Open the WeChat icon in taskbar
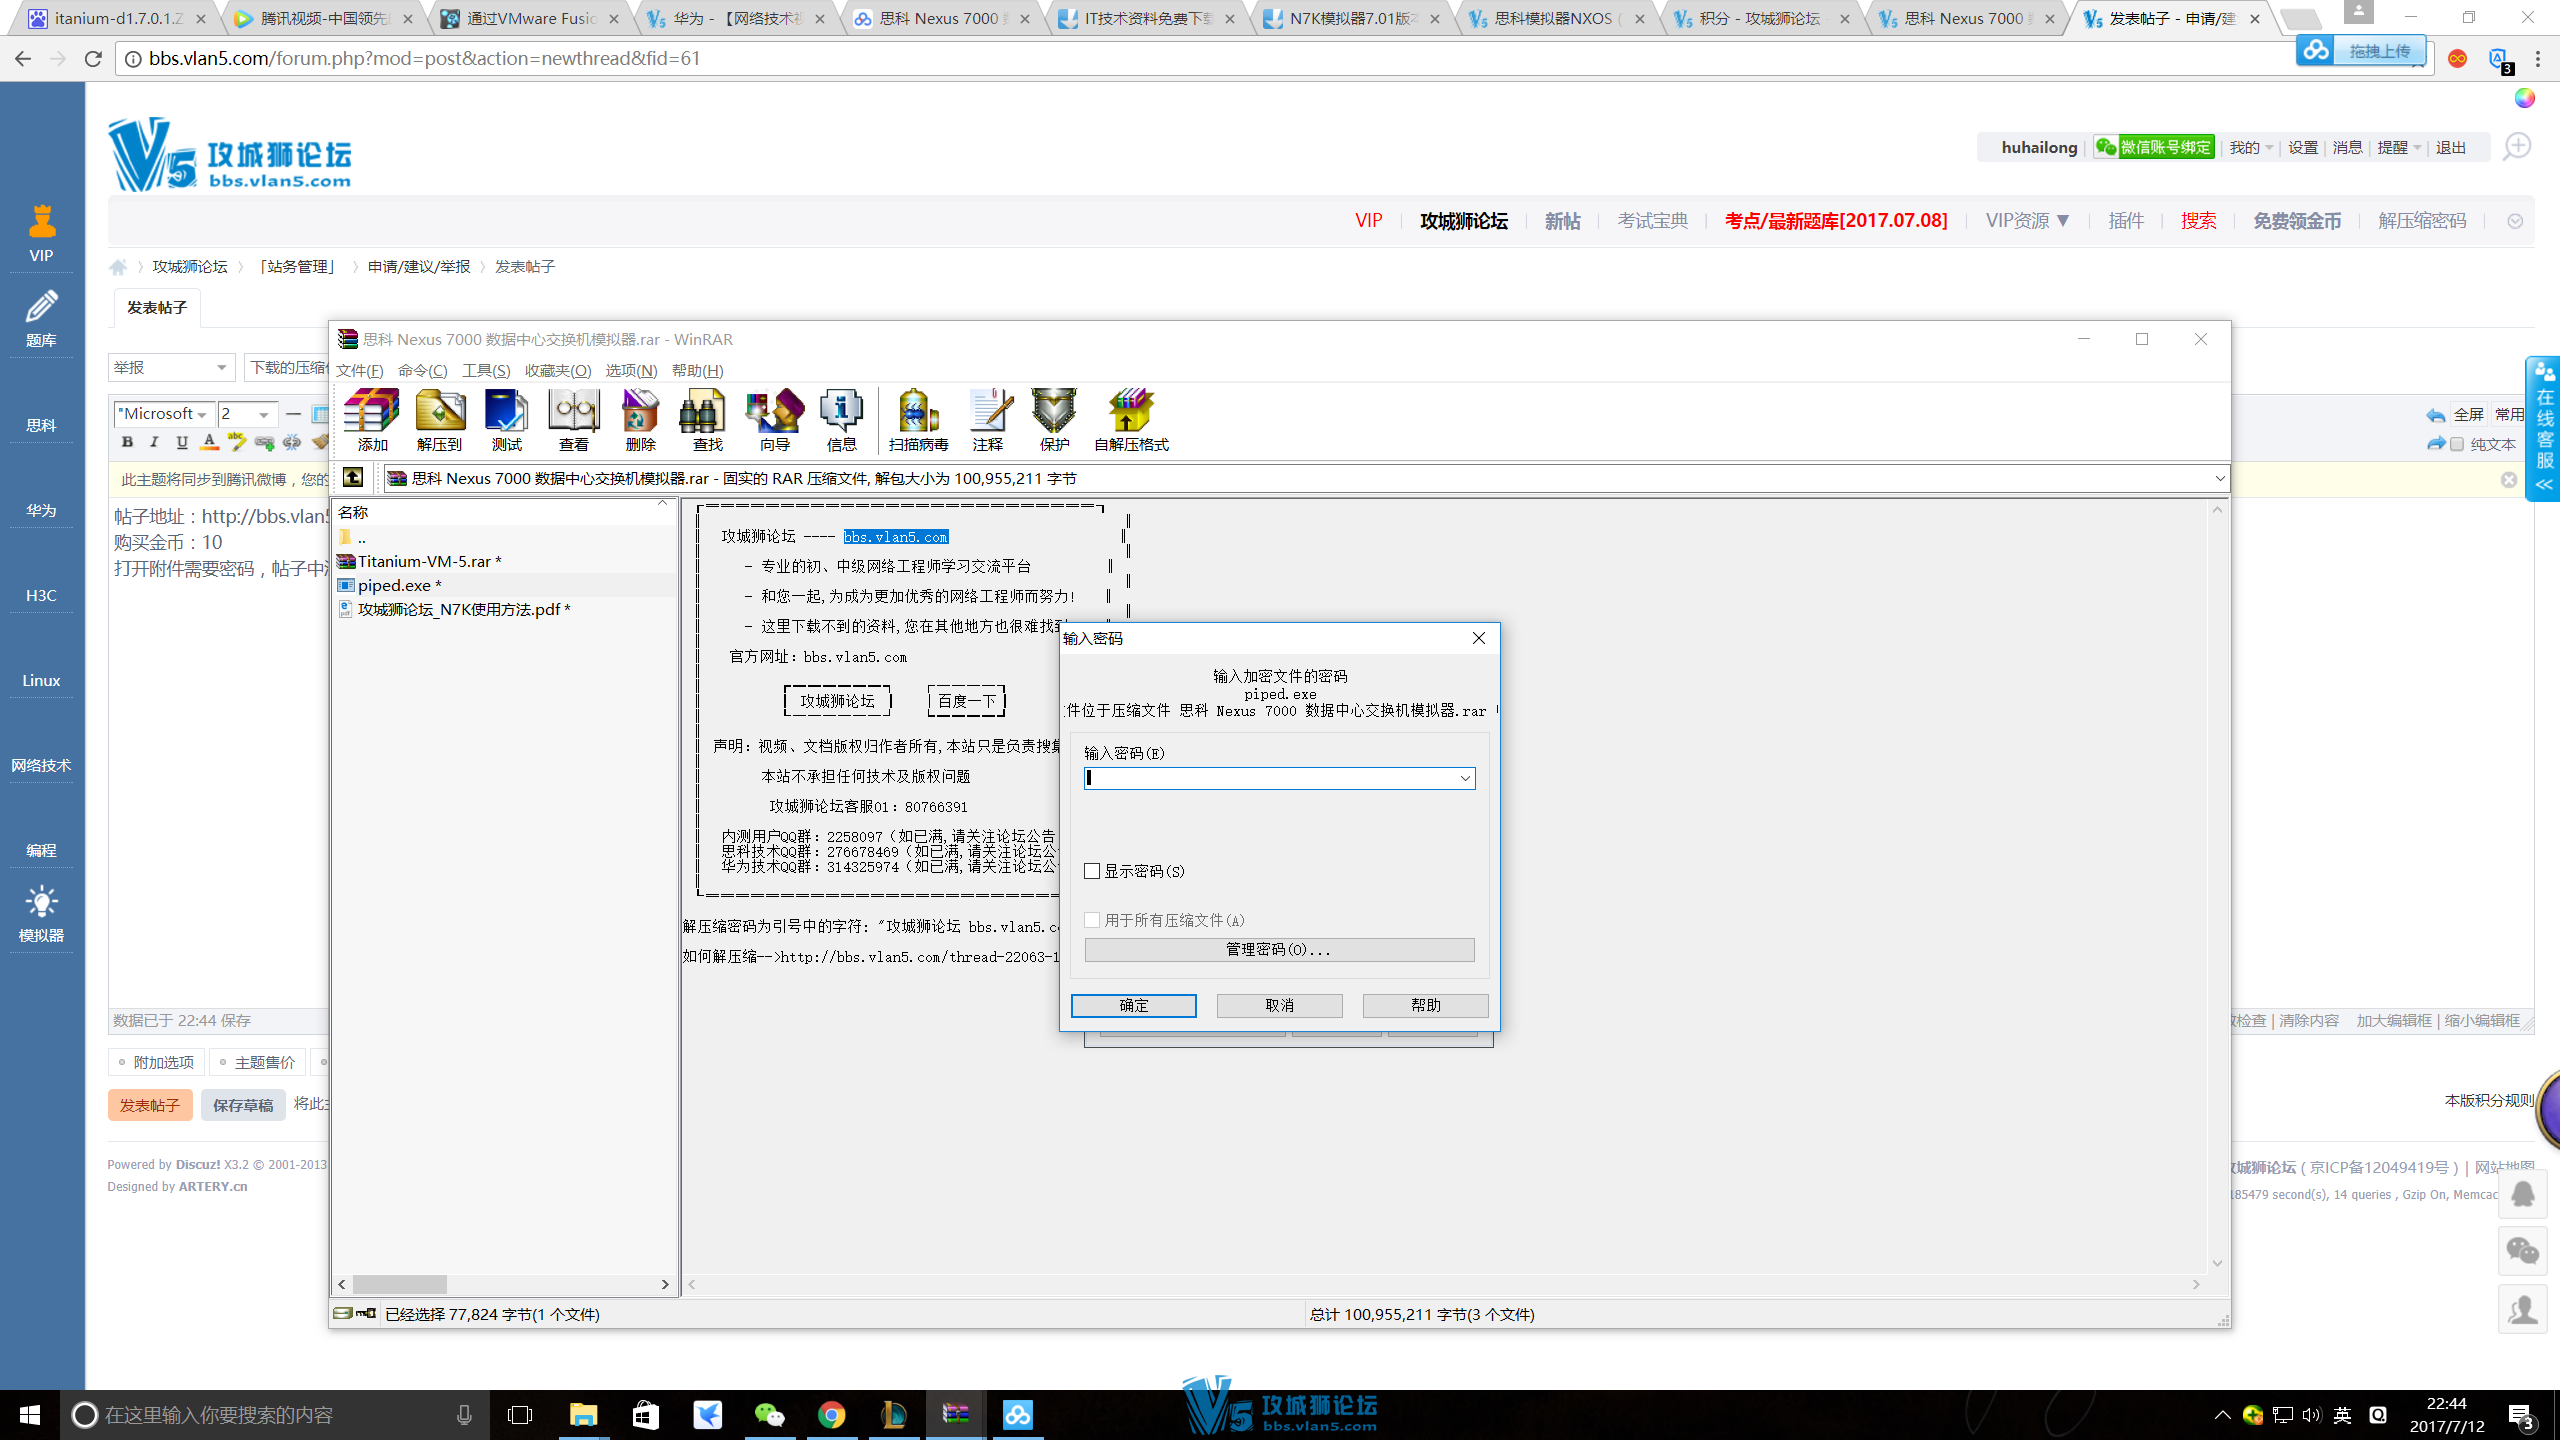The image size is (2560, 1440). coord(769,1414)
